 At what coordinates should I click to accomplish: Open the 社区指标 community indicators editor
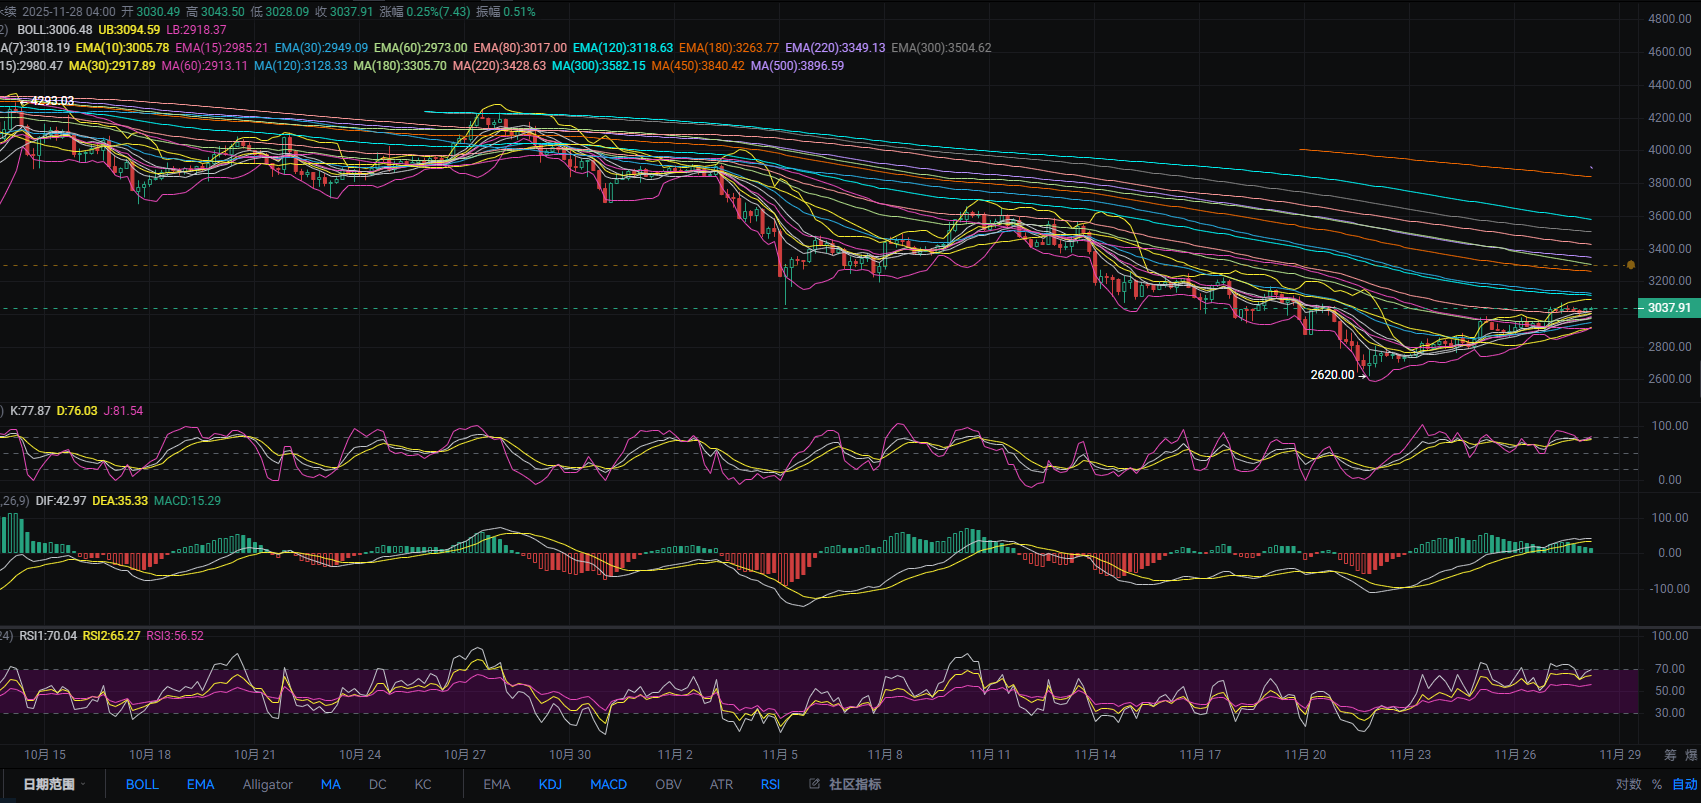point(845,784)
